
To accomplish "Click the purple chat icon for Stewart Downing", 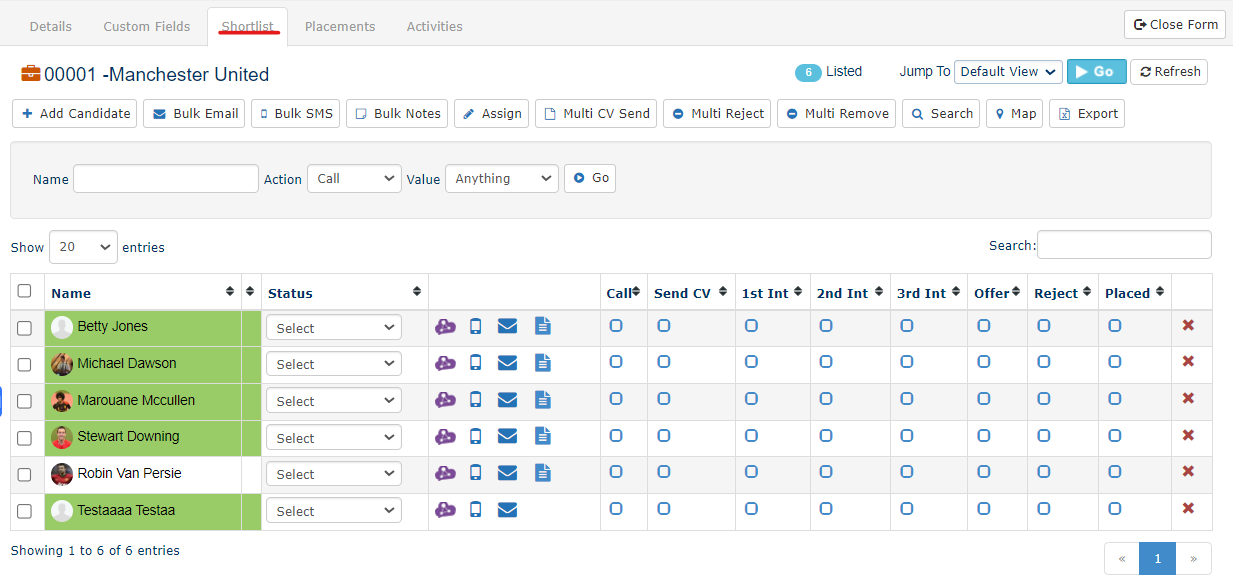I will click(445, 436).
